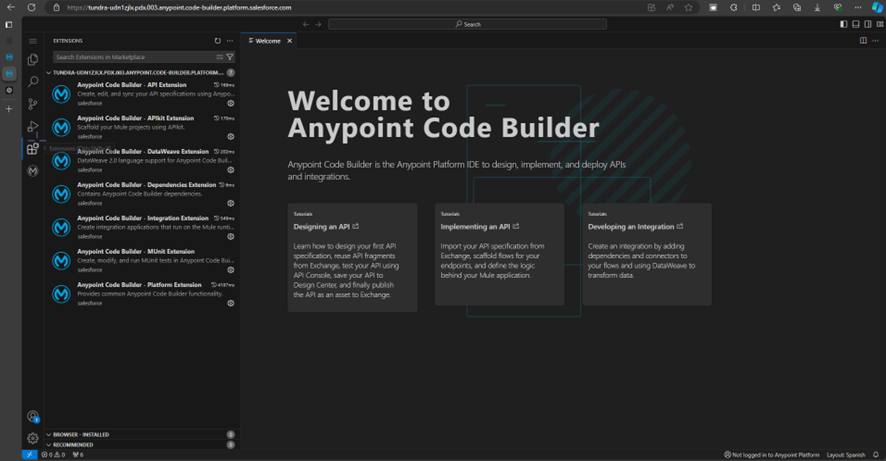Toggle the primary side bar
The height and width of the screenshot is (461, 886).
pyautogui.click(x=844, y=24)
